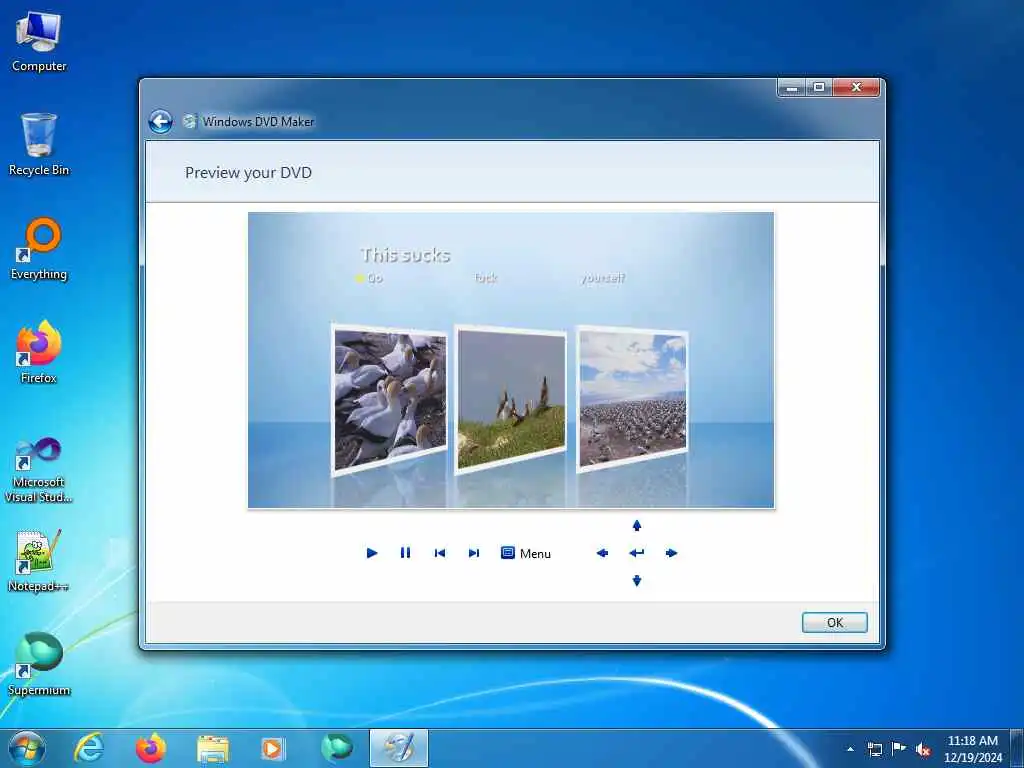Click the Enter navigation button
Image resolution: width=1024 pixels, height=768 pixels.
click(x=637, y=553)
